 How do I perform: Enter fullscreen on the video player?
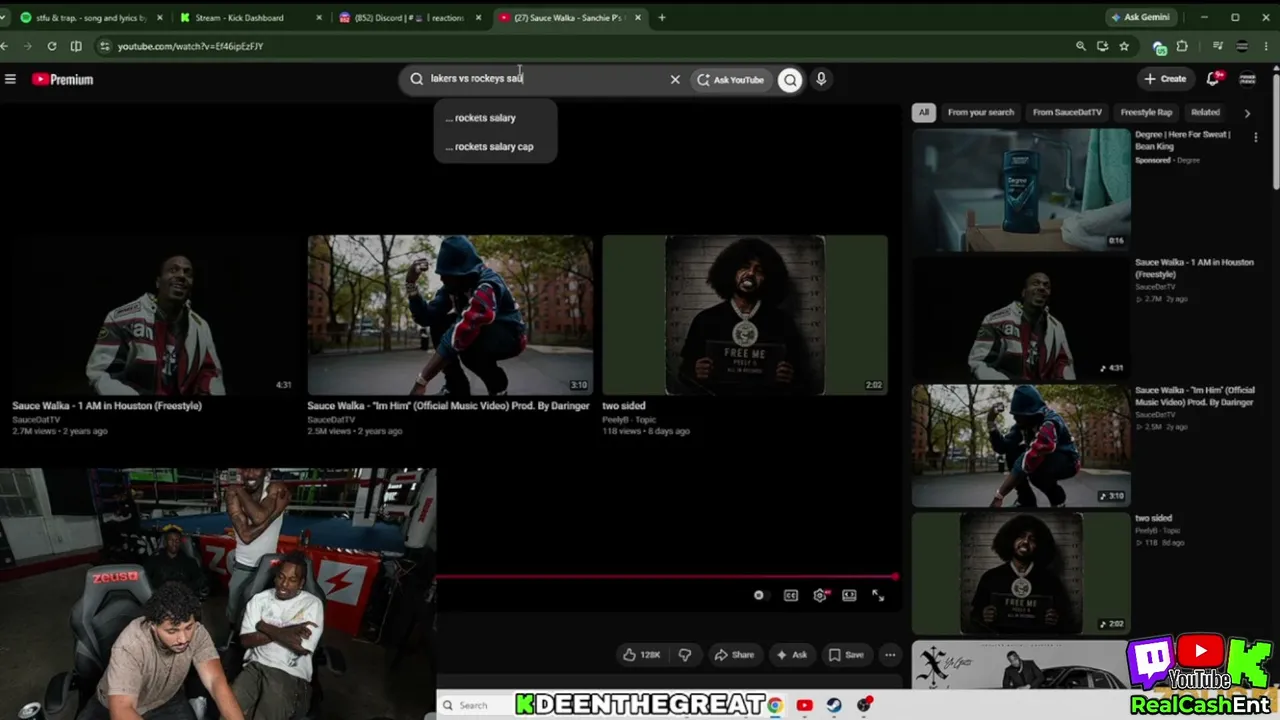(x=878, y=596)
